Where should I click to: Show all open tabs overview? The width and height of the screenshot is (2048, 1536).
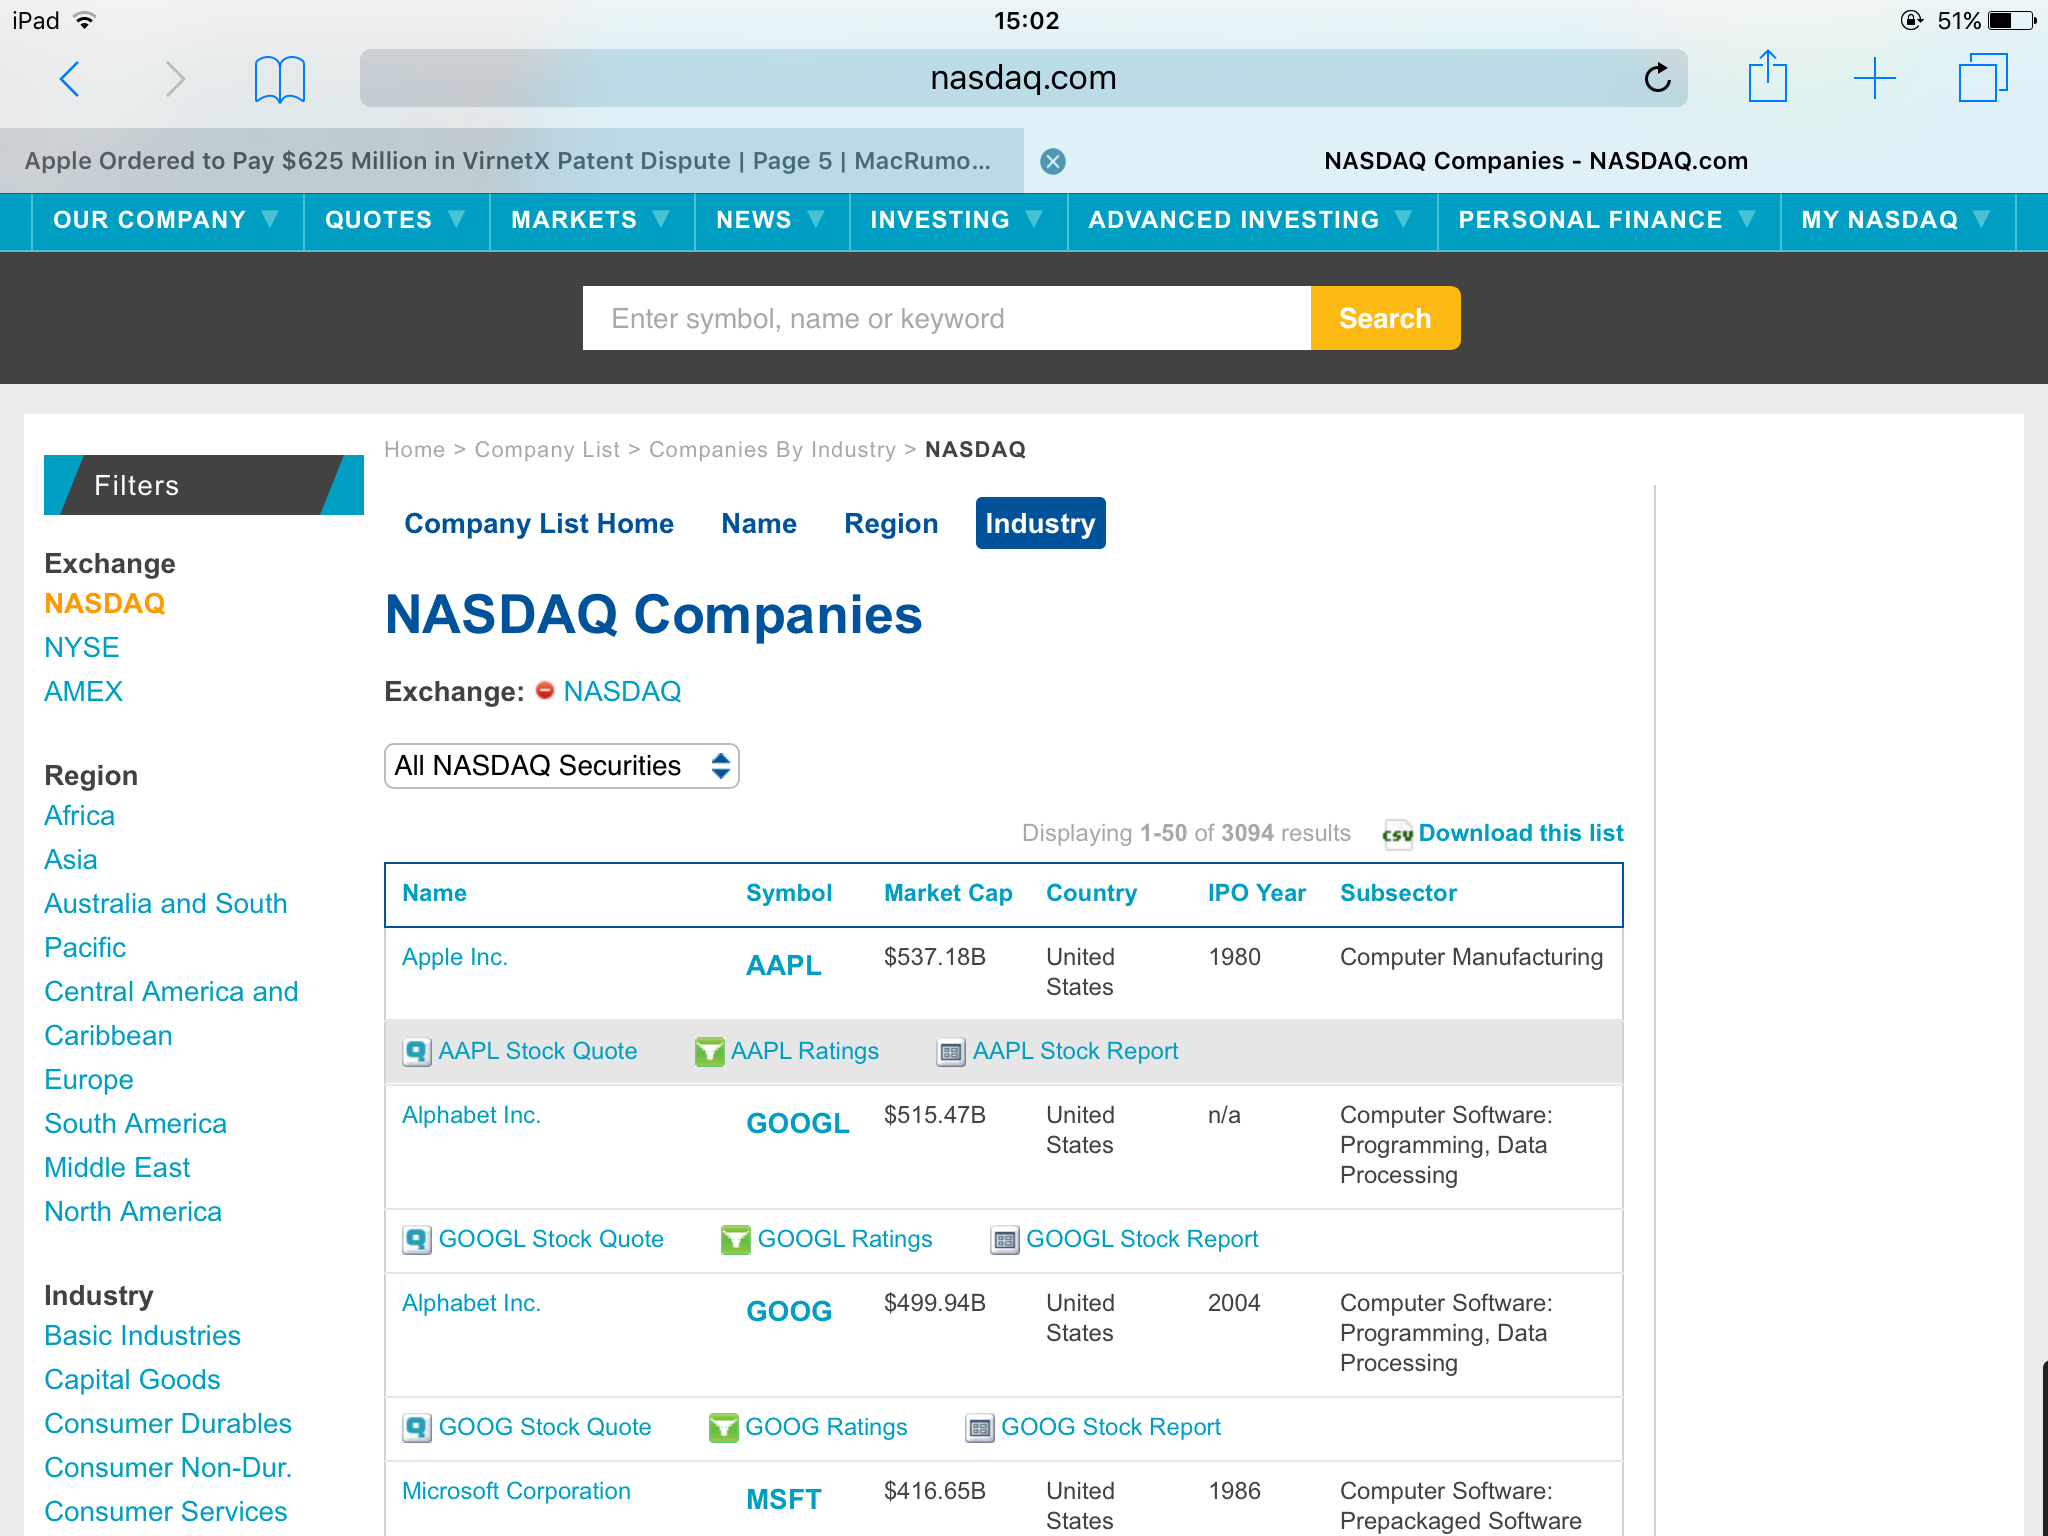1983,77
